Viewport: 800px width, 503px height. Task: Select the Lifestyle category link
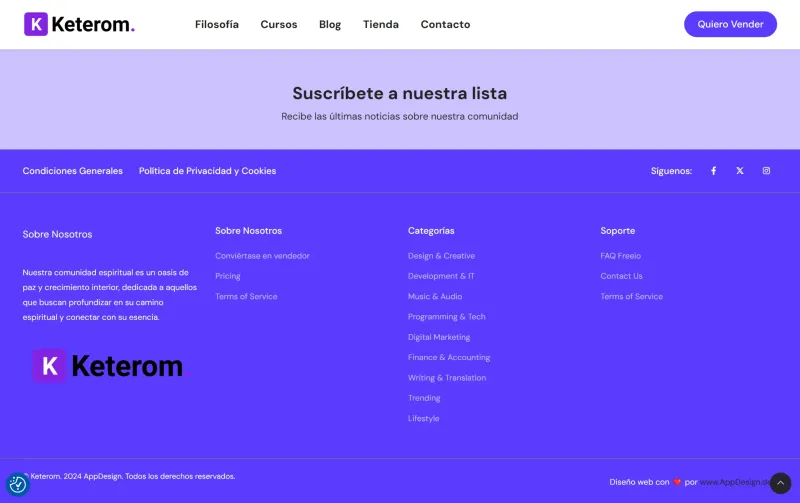(x=423, y=418)
